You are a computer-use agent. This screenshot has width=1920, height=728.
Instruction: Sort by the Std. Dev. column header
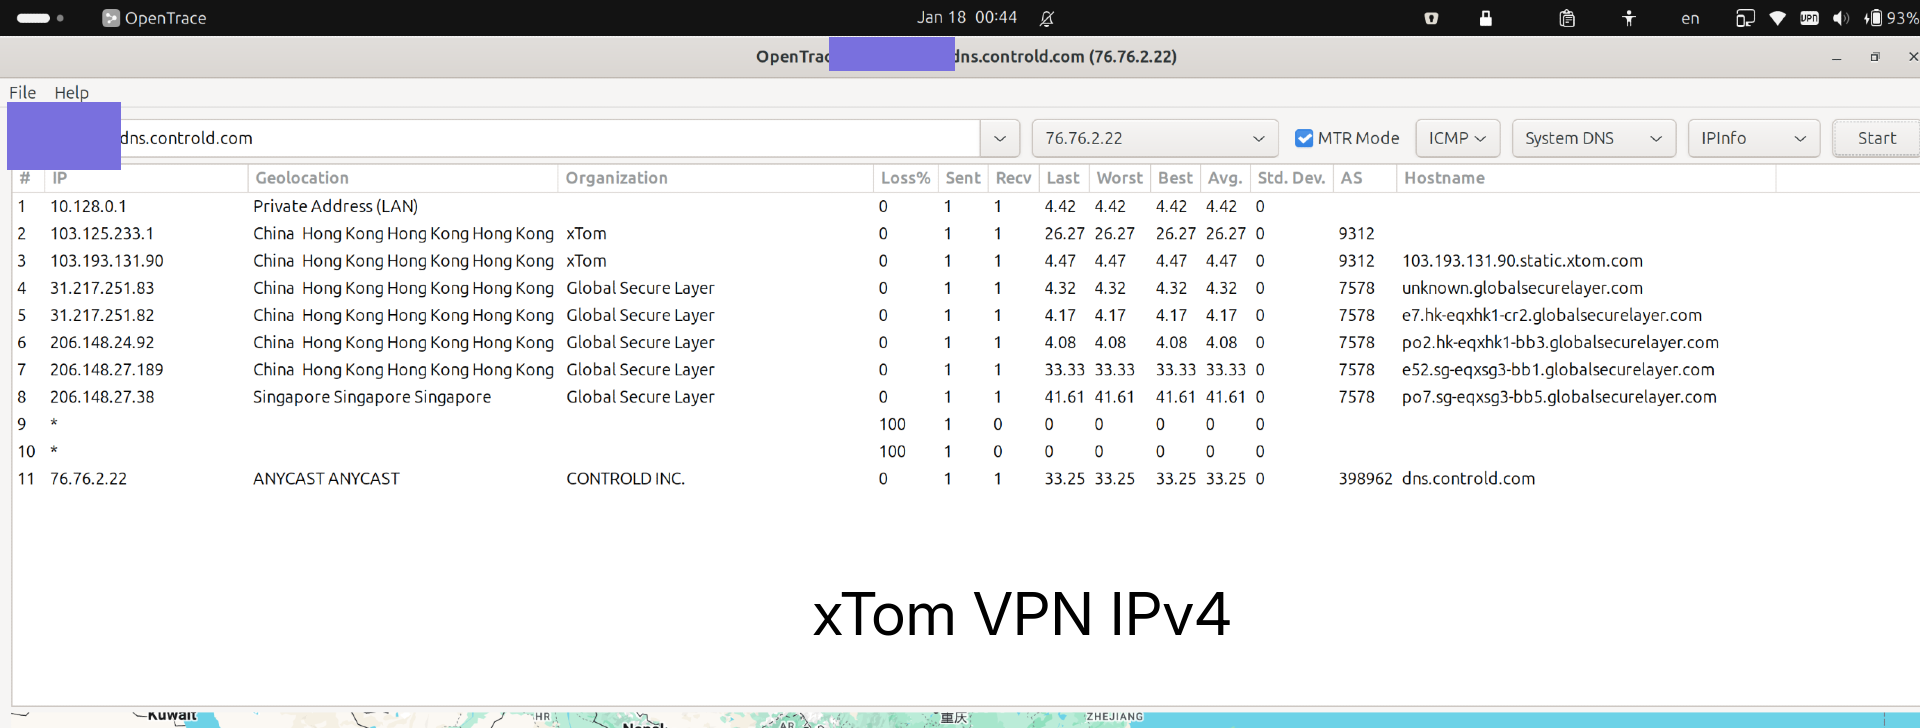(1291, 178)
